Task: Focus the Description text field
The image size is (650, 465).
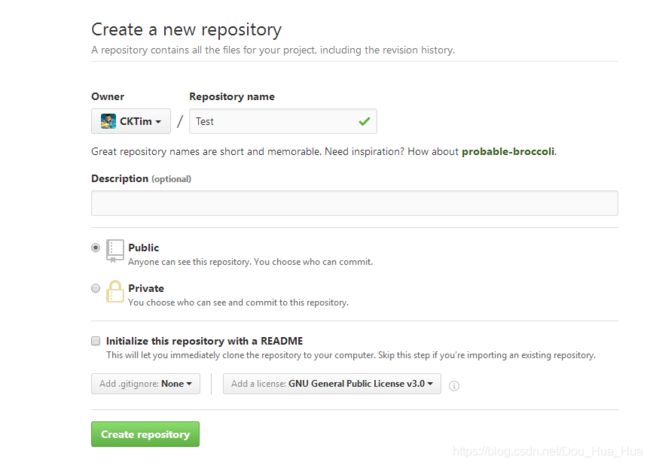Action: [354, 203]
